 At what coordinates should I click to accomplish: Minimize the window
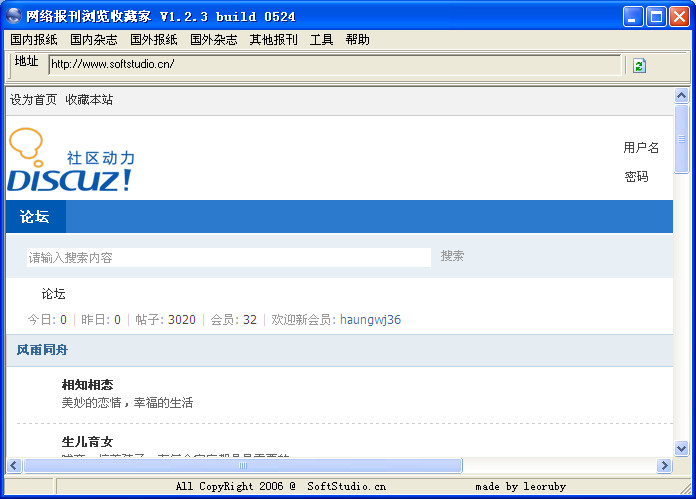(x=633, y=17)
